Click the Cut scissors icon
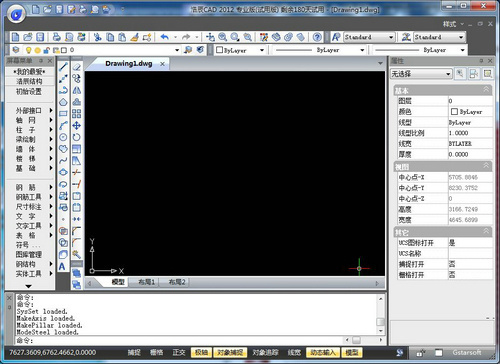The width and height of the screenshot is (500, 364). click(97, 37)
